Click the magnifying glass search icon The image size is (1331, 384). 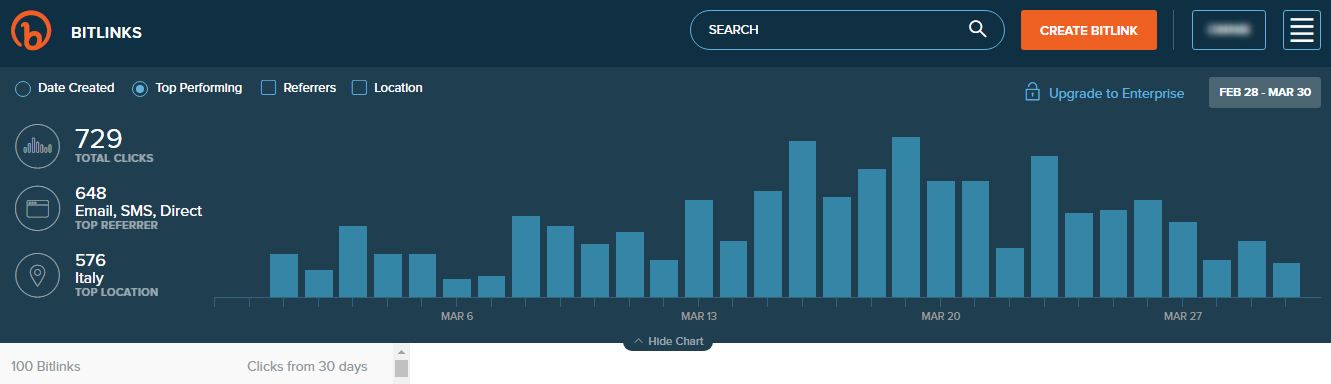978,29
